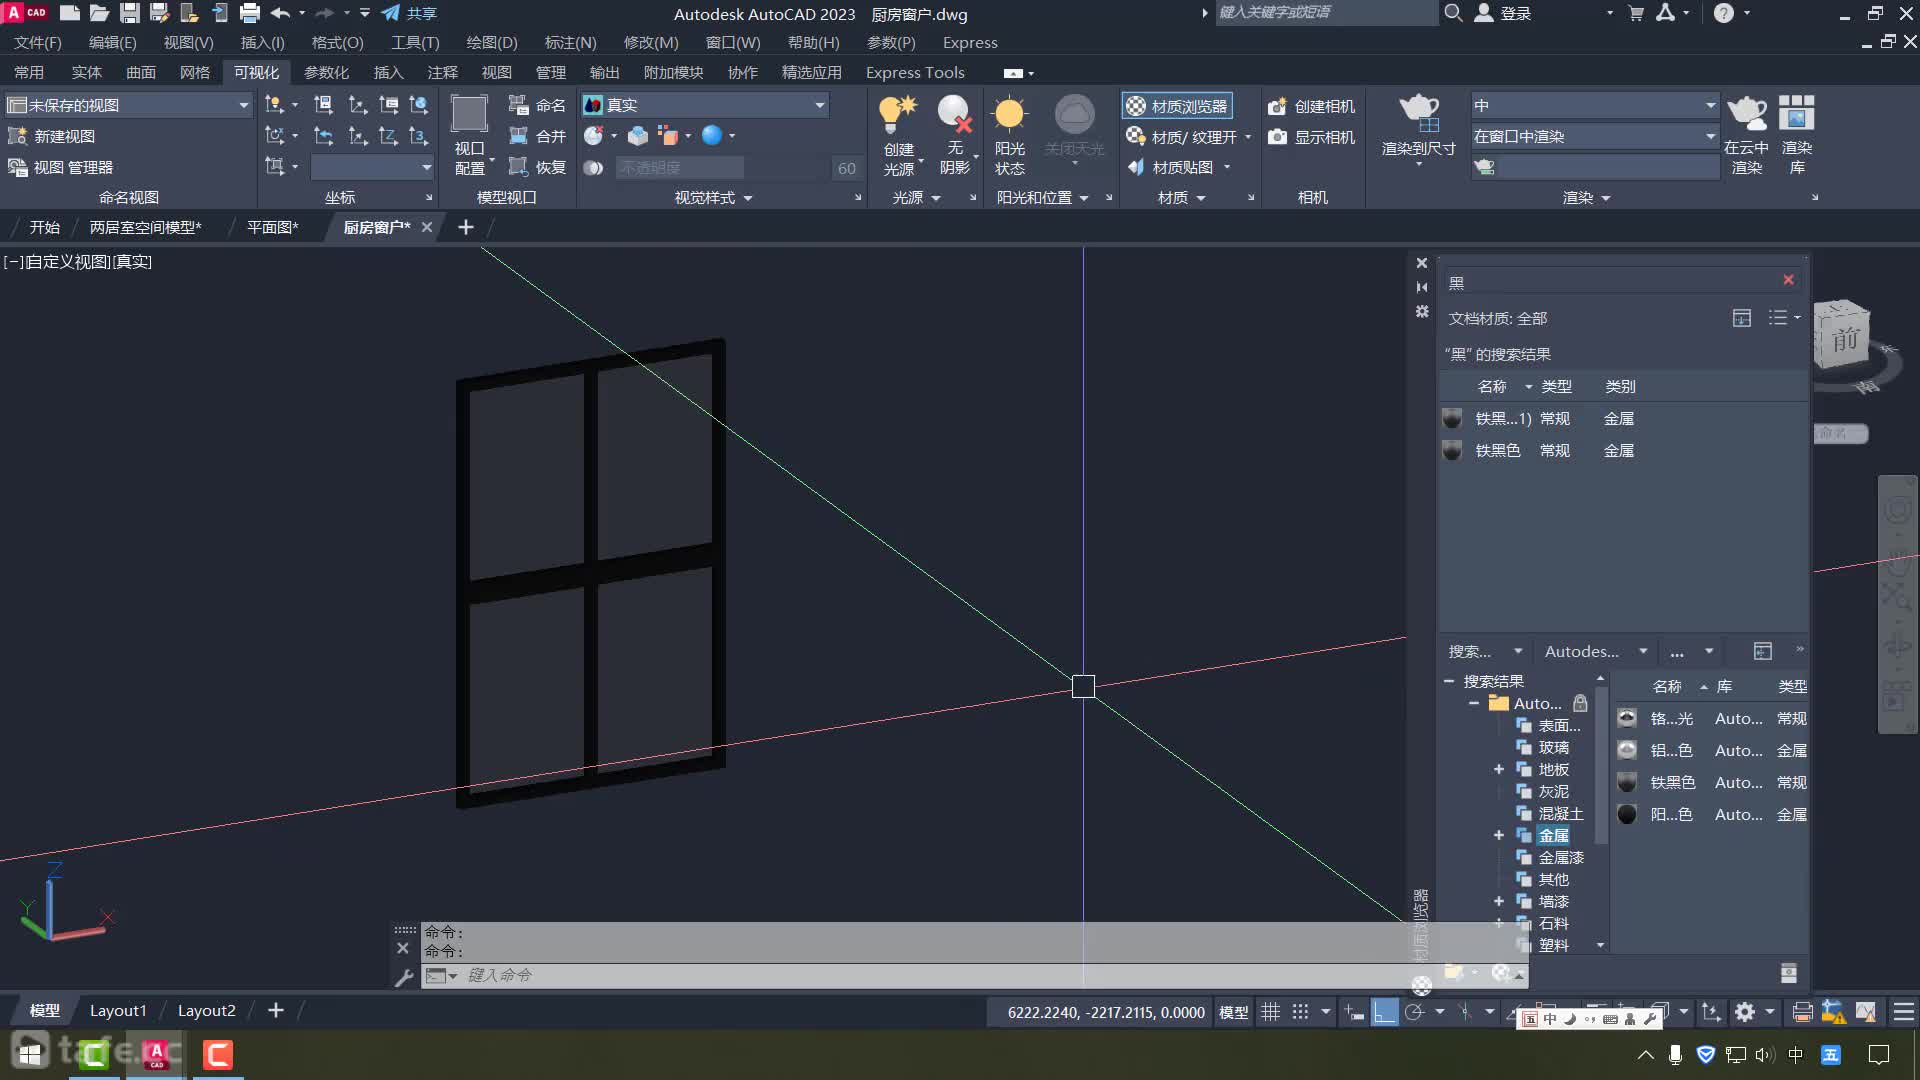Toggle Materials/Textures On setting
Image resolution: width=1920 pixels, height=1080 pixels.
pyautogui.click(x=1183, y=137)
